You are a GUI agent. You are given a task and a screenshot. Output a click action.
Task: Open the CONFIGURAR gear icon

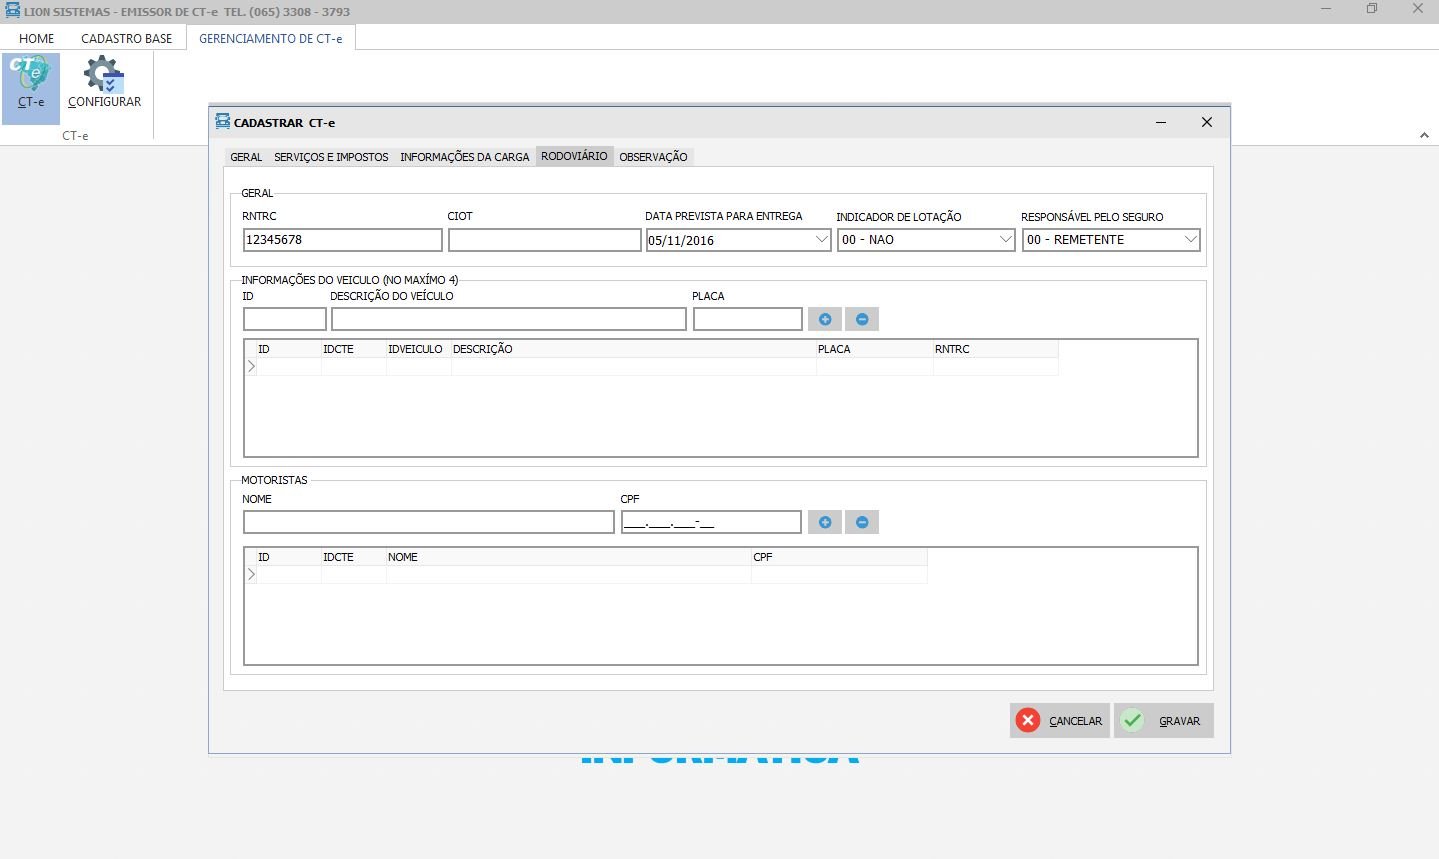(x=104, y=82)
